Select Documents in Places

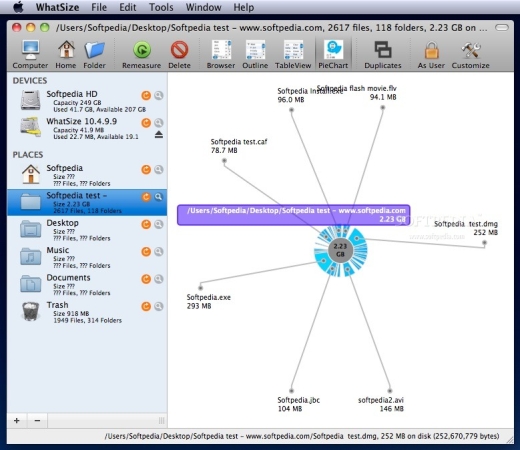(87, 285)
